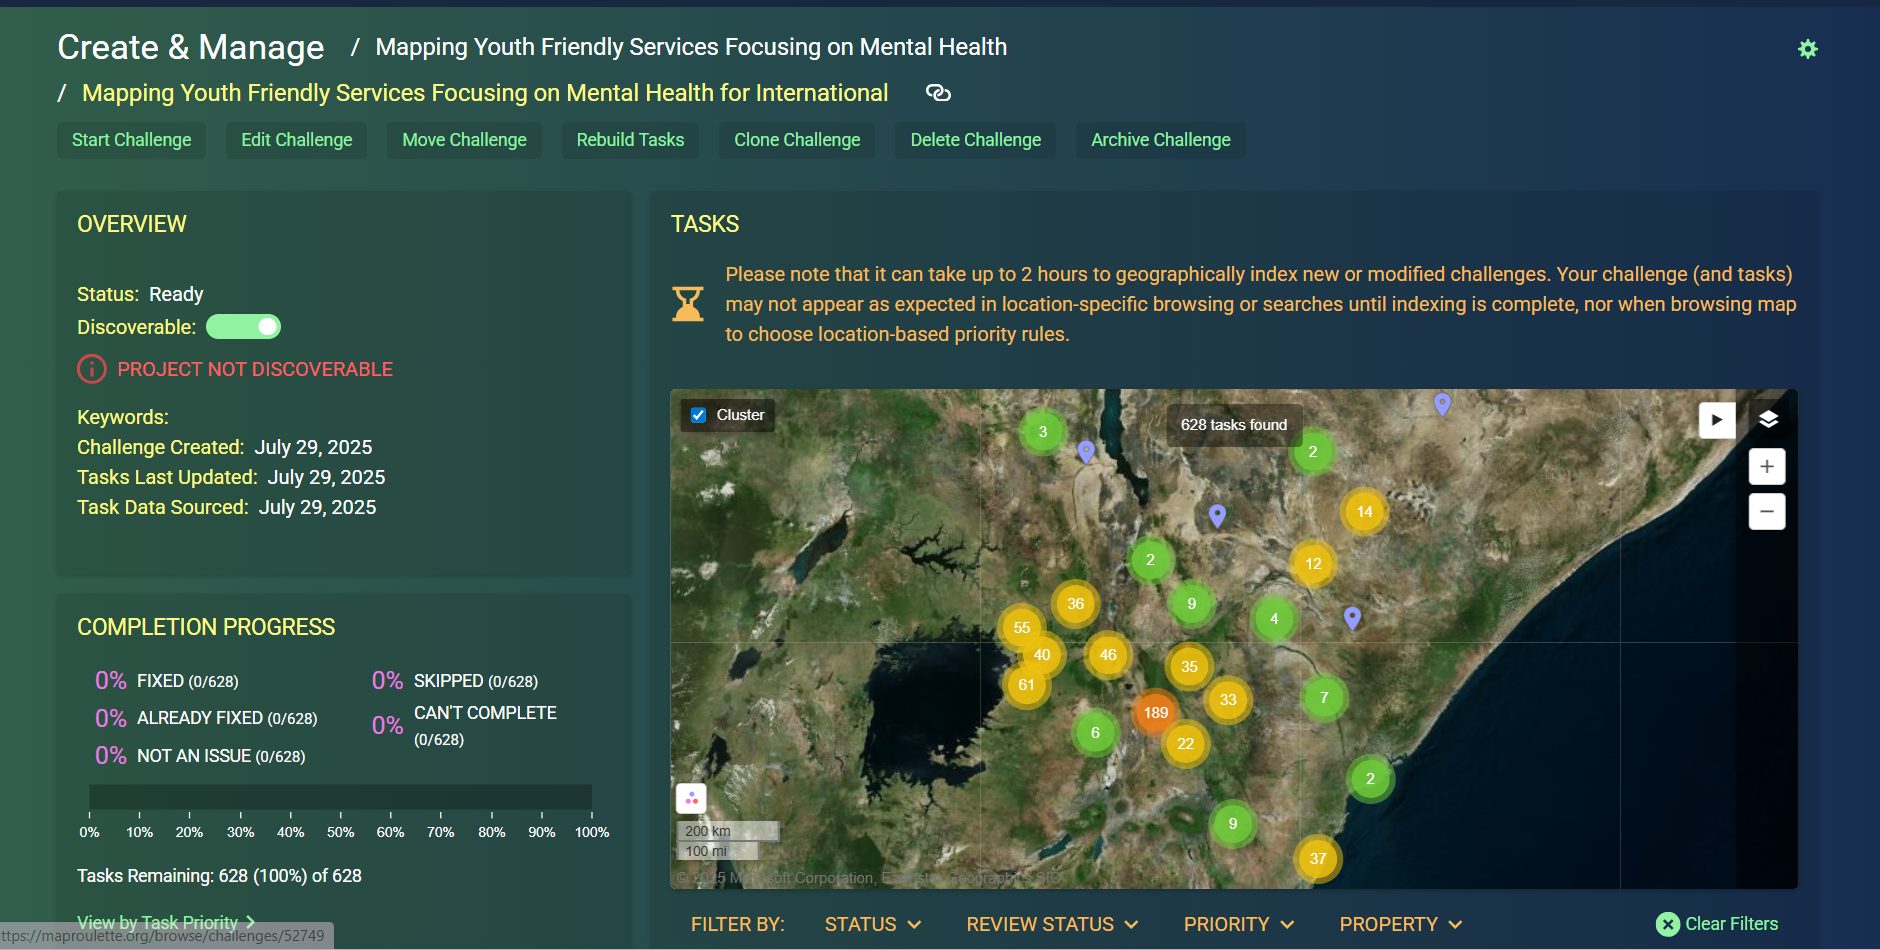Go to Create & Manage breadcrumb

191,47
